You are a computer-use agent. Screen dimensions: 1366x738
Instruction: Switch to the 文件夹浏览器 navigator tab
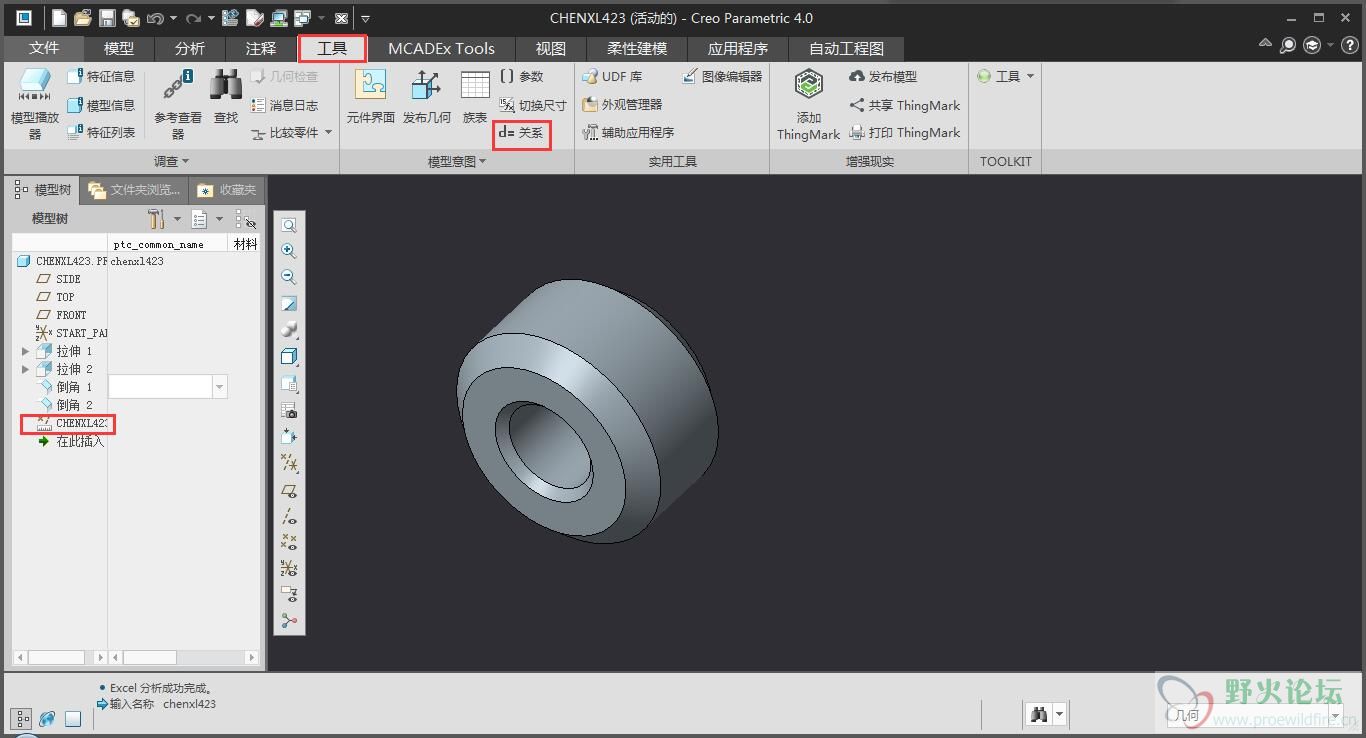134,189
